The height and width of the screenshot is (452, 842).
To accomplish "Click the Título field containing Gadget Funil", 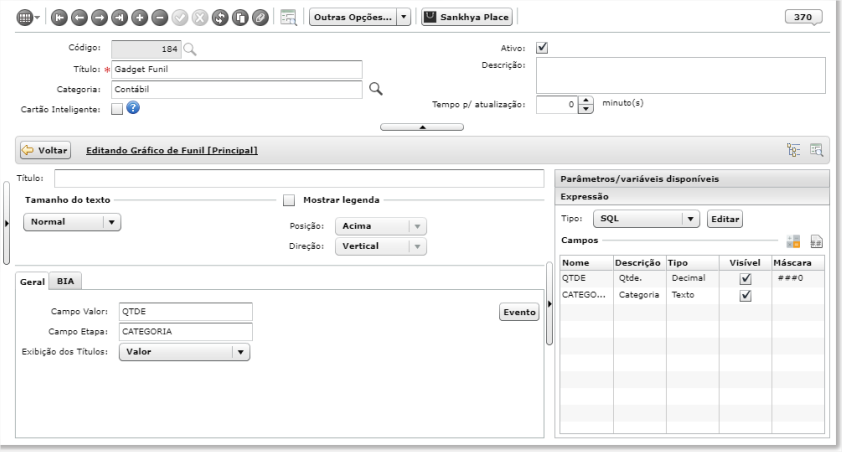I will click(x=237, y=69).
